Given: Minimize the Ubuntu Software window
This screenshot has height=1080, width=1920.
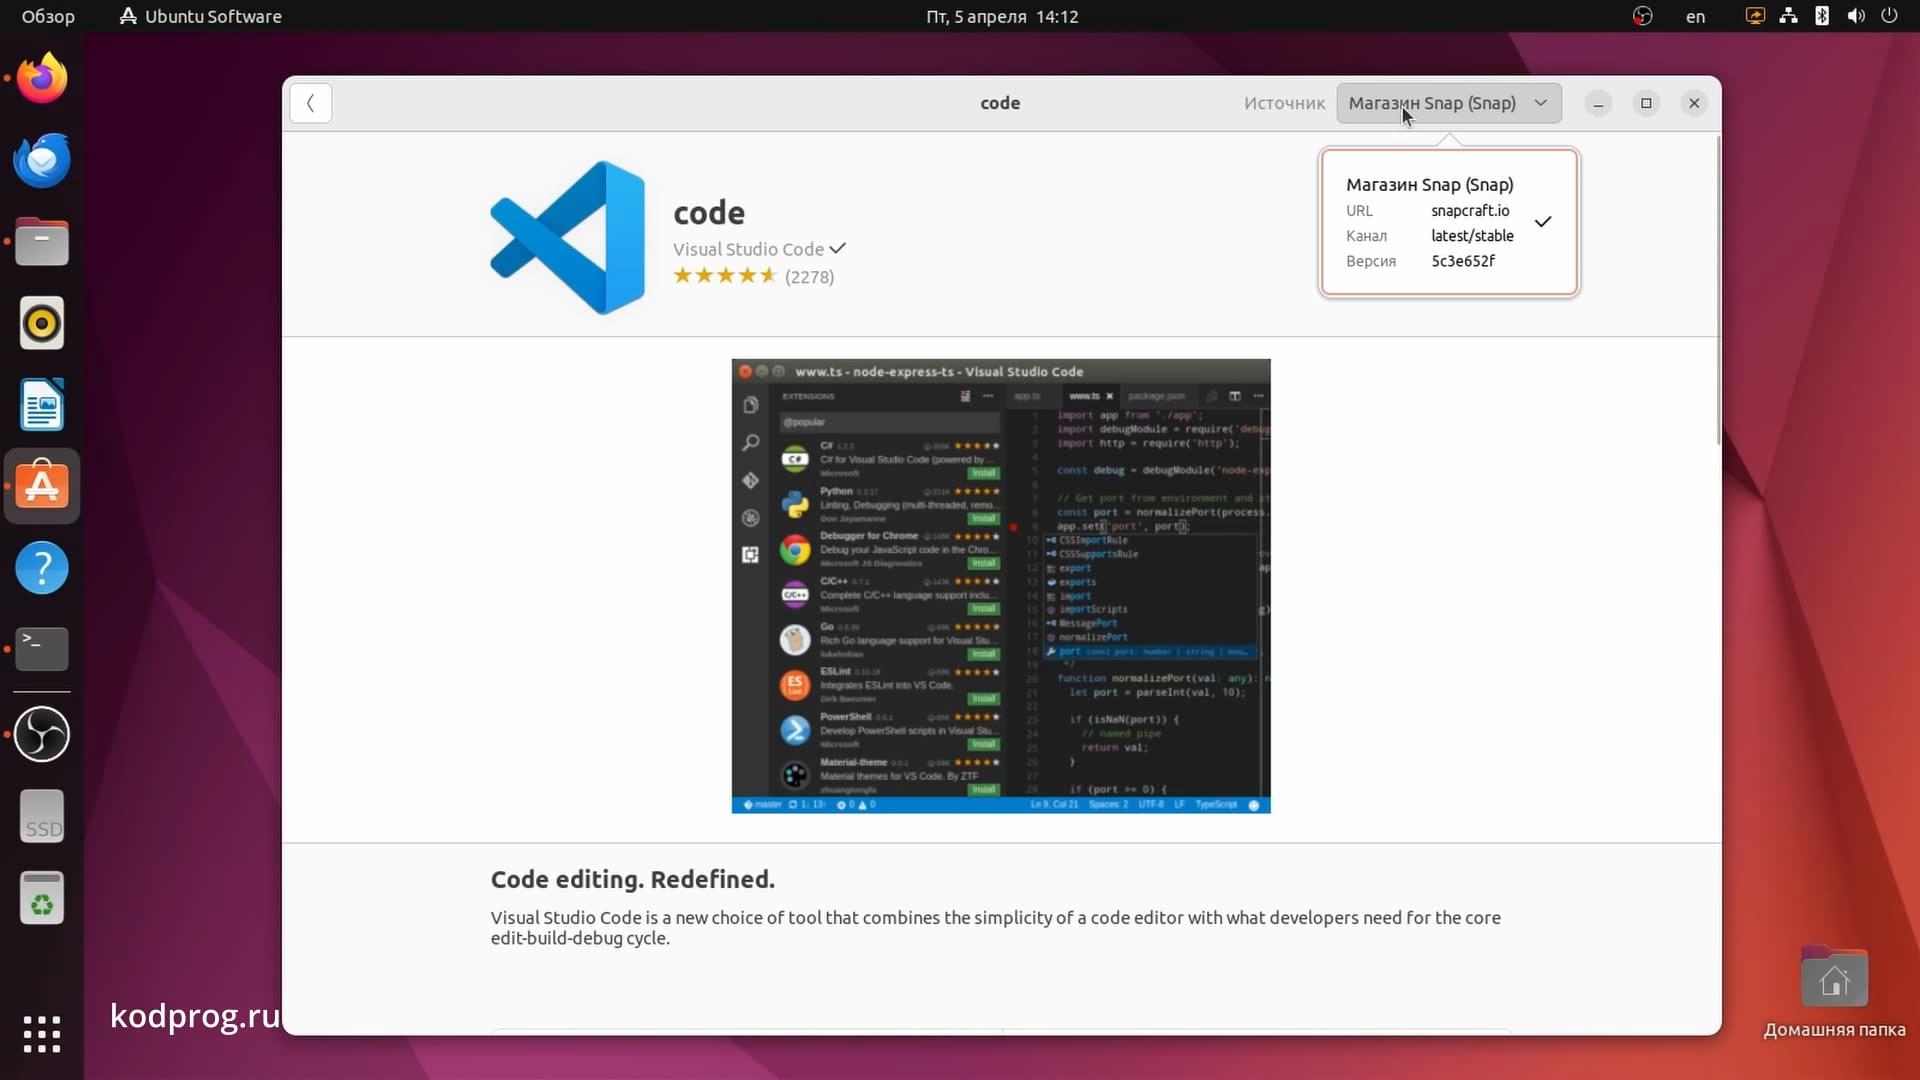Looking at the screenshot, I should pos(1598,103).
